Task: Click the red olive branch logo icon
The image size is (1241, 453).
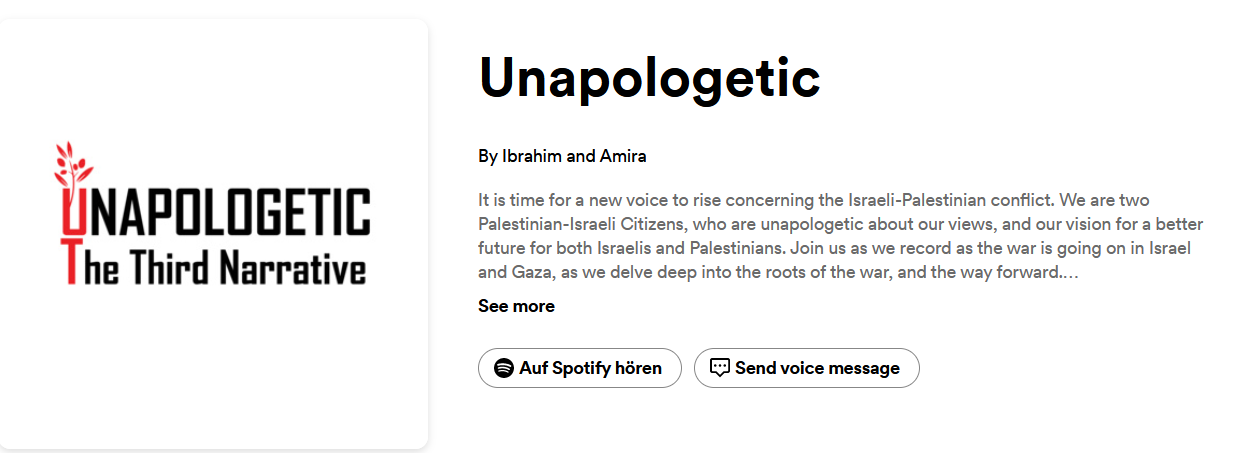Action: tap(71, 165)
